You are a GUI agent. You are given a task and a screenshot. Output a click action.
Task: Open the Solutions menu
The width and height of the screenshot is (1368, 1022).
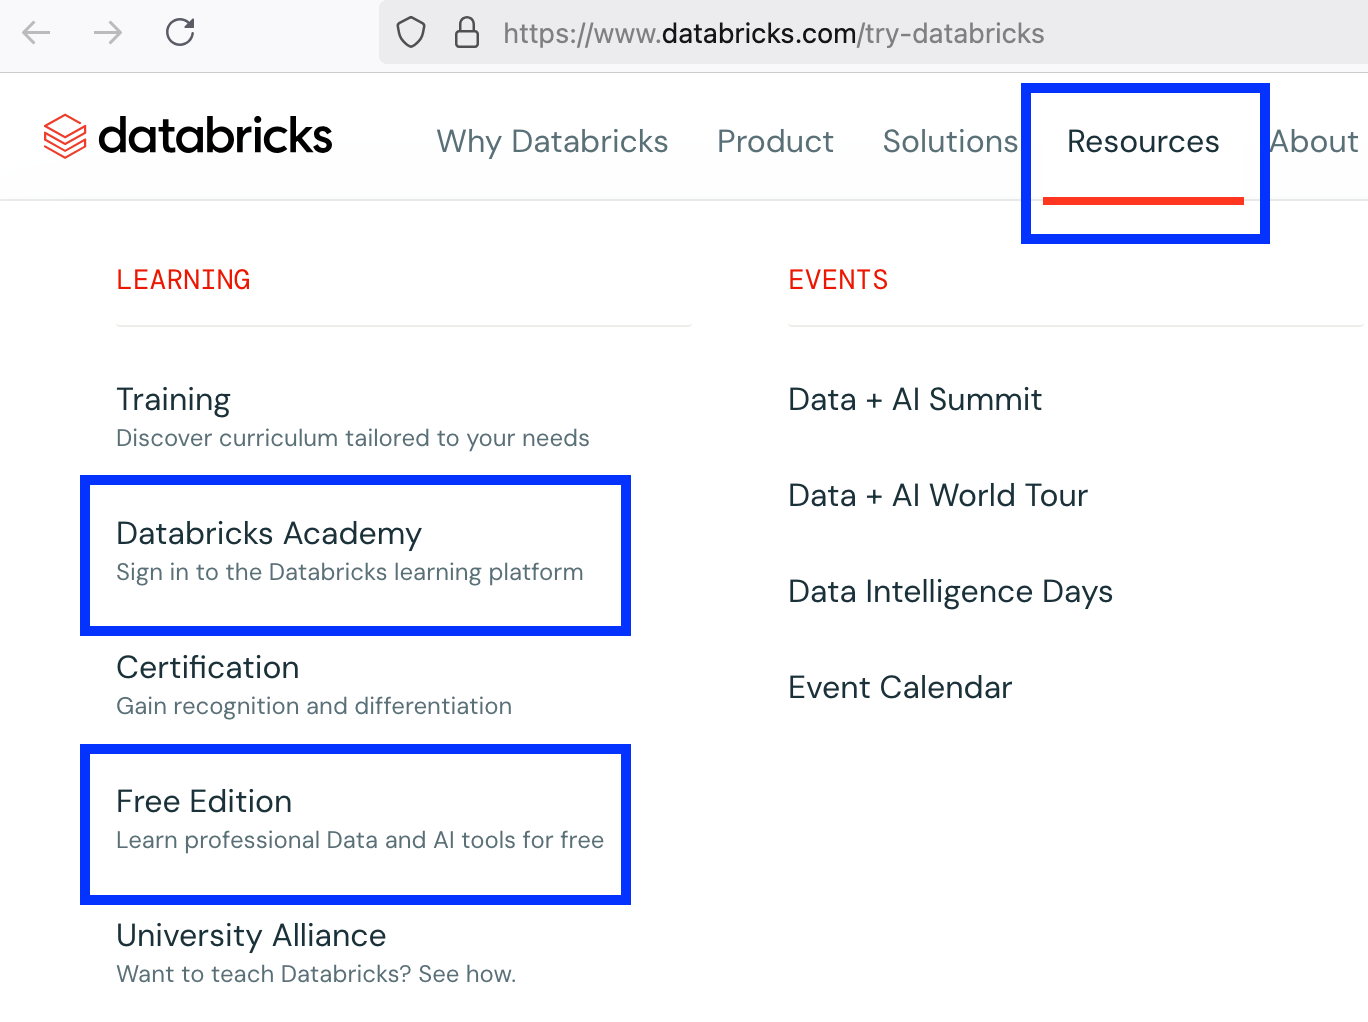(x=950, y=141)
